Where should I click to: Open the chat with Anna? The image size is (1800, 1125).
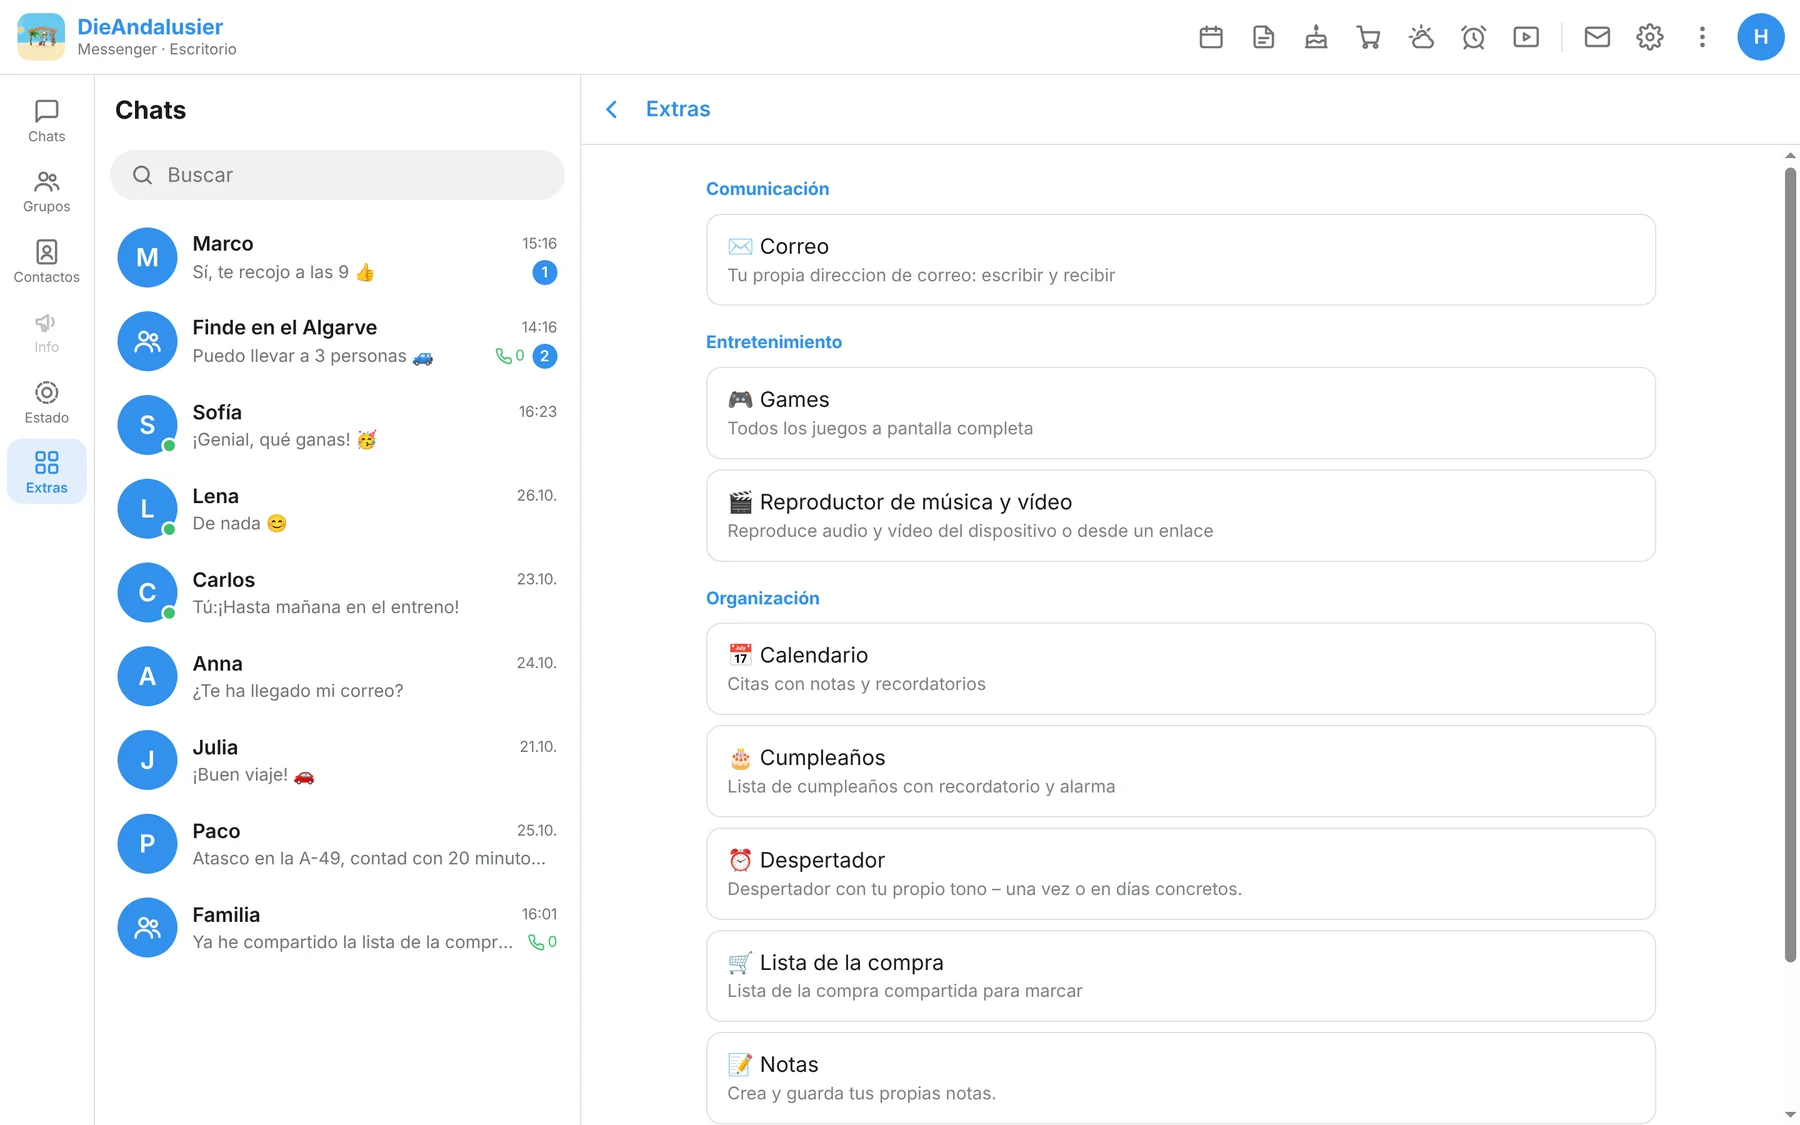[x=337, y=677]
